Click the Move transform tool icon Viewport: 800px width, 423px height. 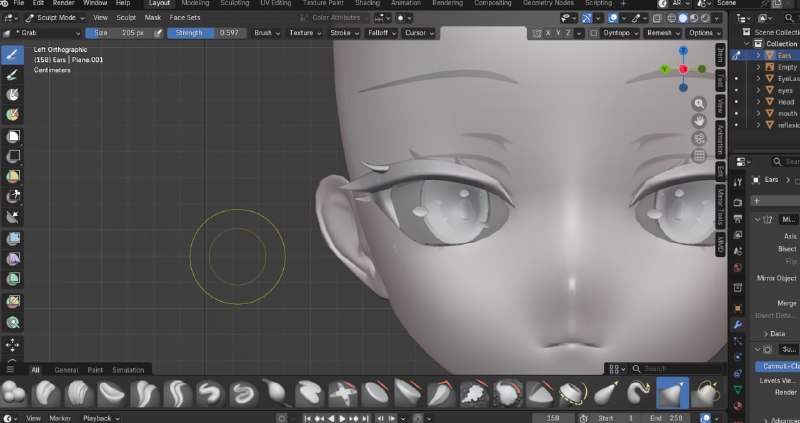[x=13, y=345]
